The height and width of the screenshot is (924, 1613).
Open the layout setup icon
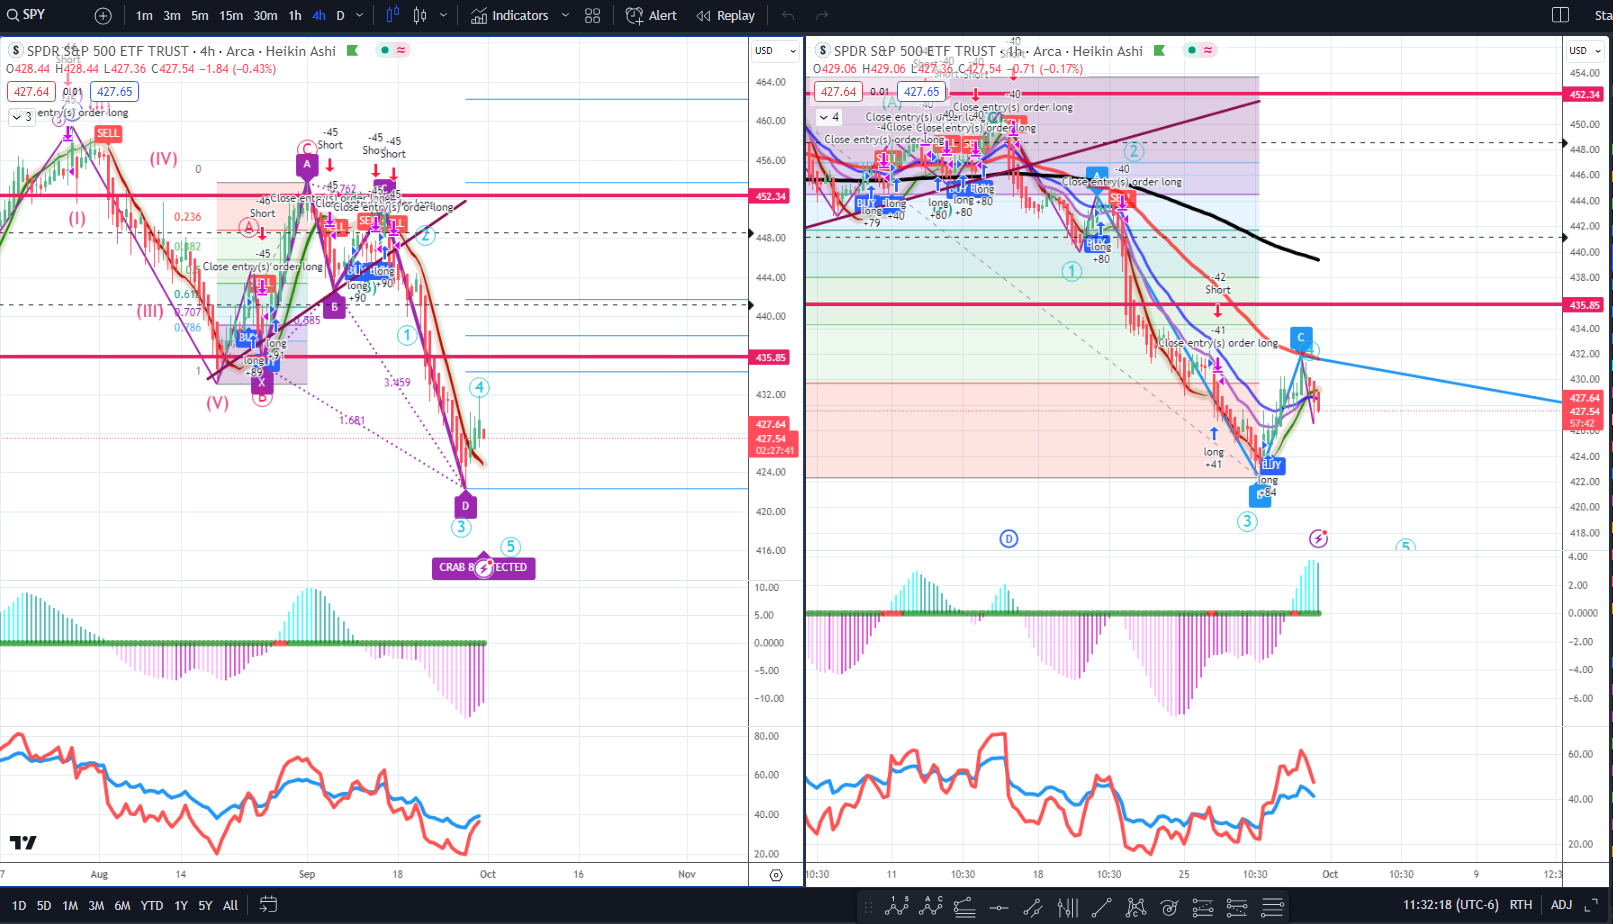pyautogui.click(x=1560, y=15)
